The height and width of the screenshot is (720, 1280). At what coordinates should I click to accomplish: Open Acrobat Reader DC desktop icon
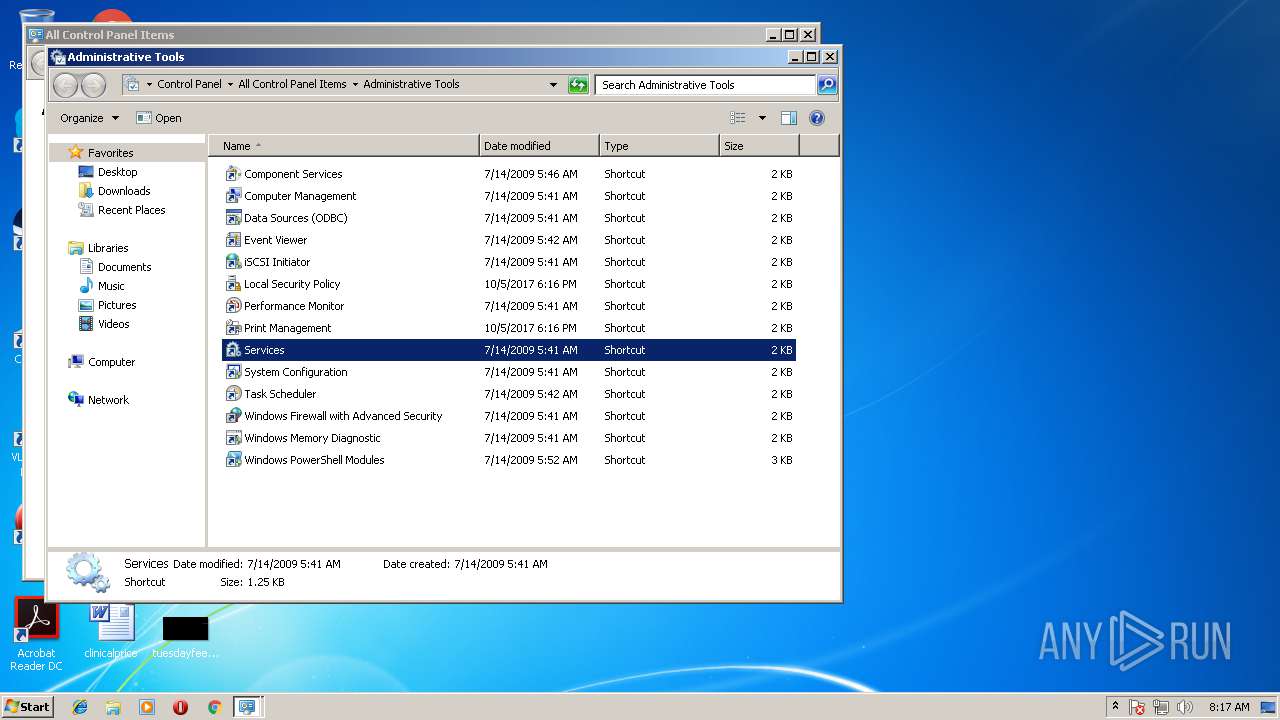click(36, 635)
